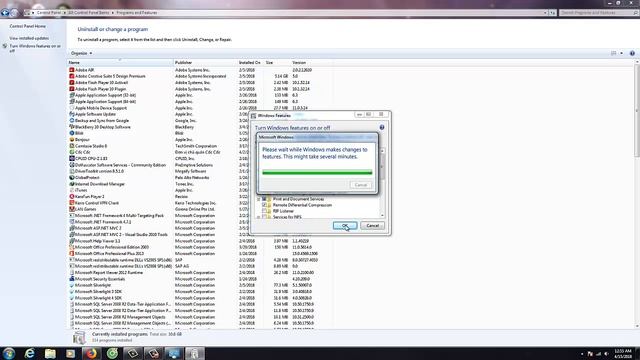Click the volume icon in system tray
Image resolution: width=640 pixels, height=360 pixels.
[x=606, y=354]
